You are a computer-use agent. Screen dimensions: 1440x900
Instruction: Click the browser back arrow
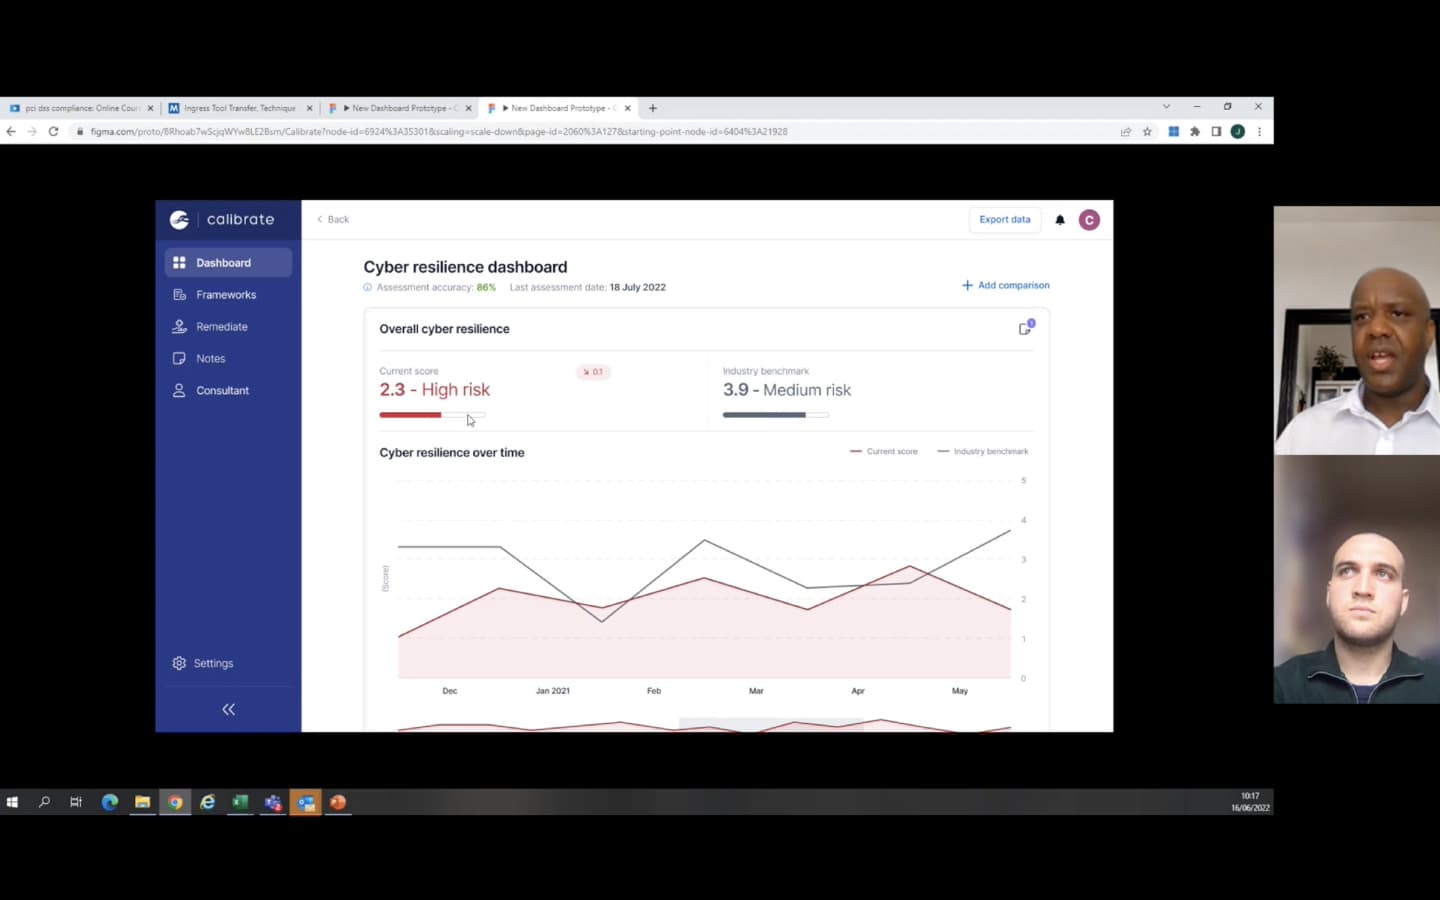[x=11, y=131]
